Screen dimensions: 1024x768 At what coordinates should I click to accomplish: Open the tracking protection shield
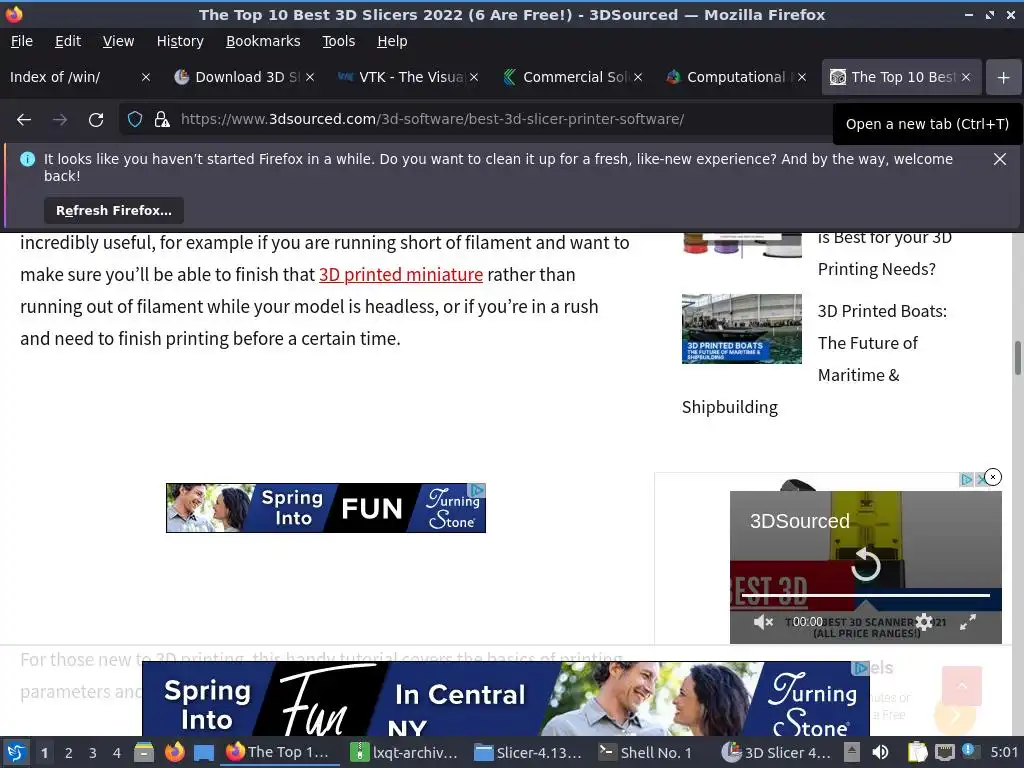point(135,120)
